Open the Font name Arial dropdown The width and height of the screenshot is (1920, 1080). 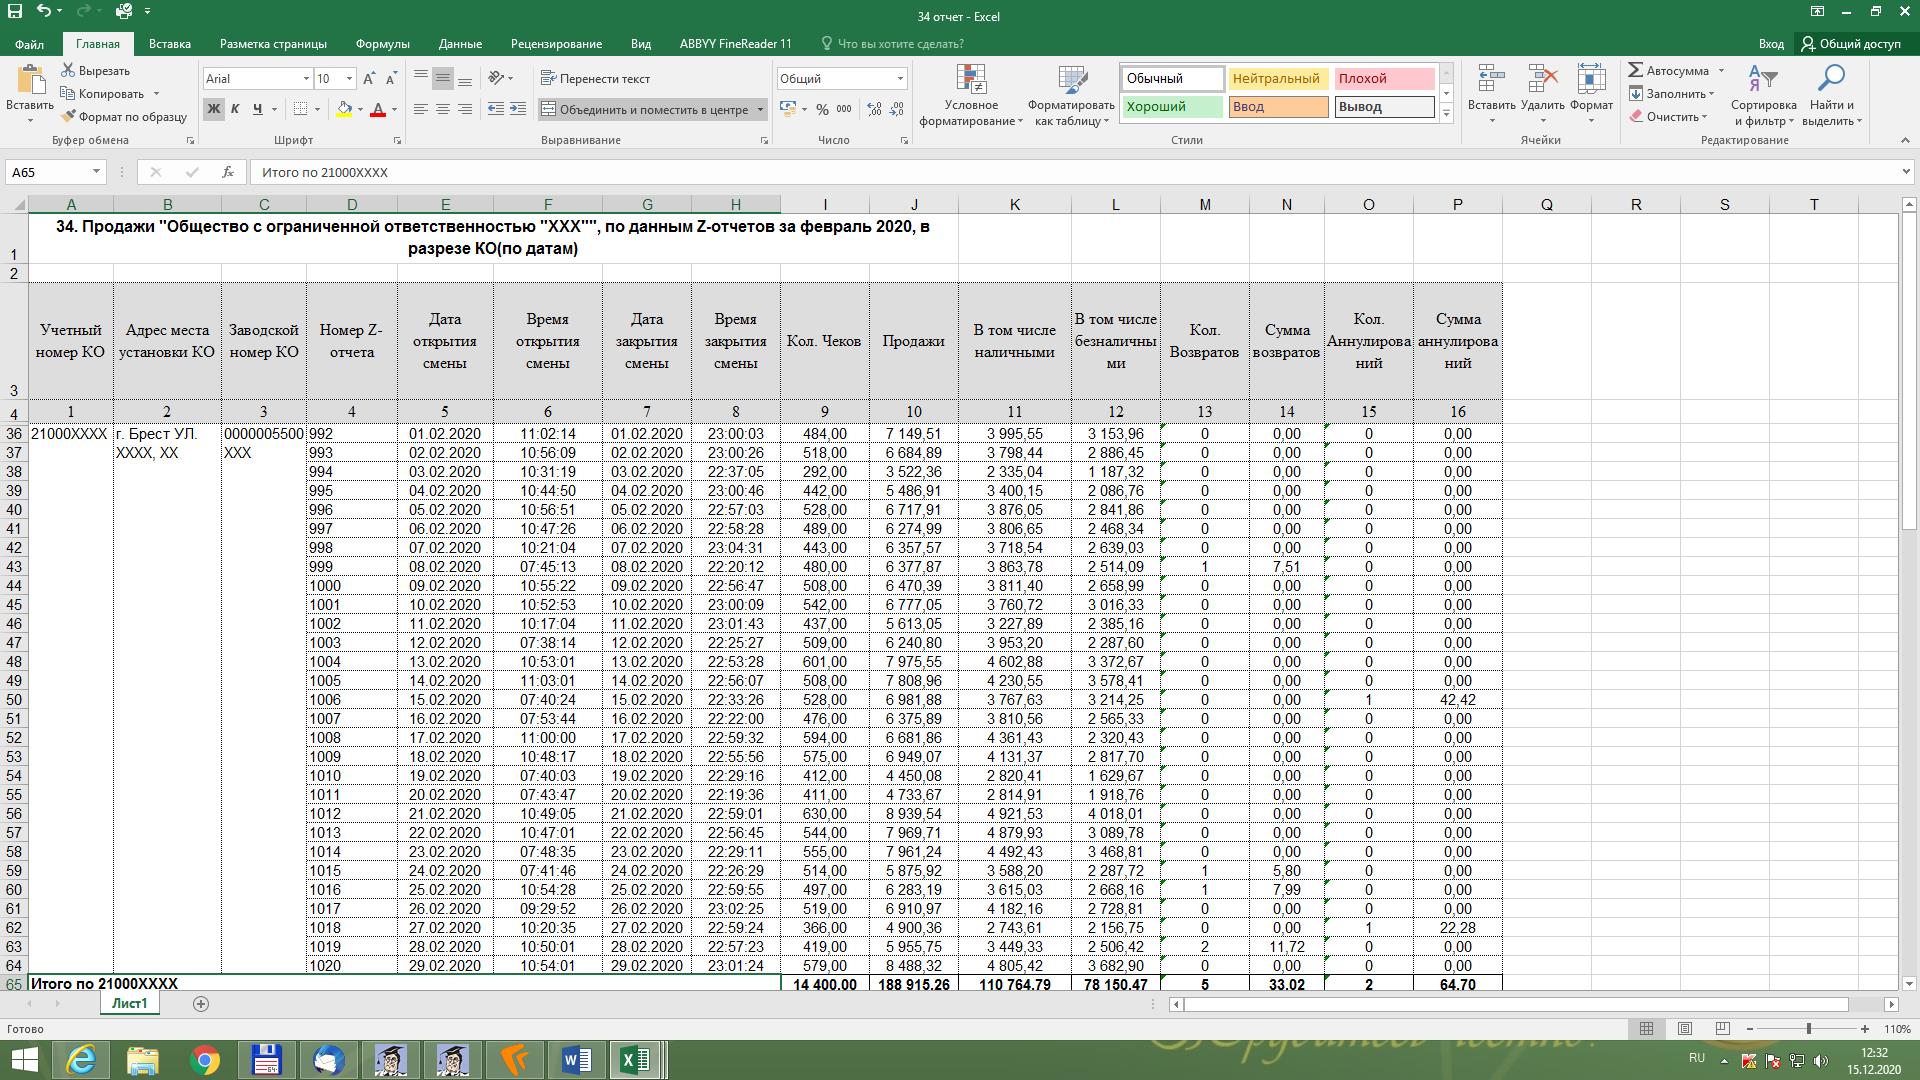click(306, 78)
